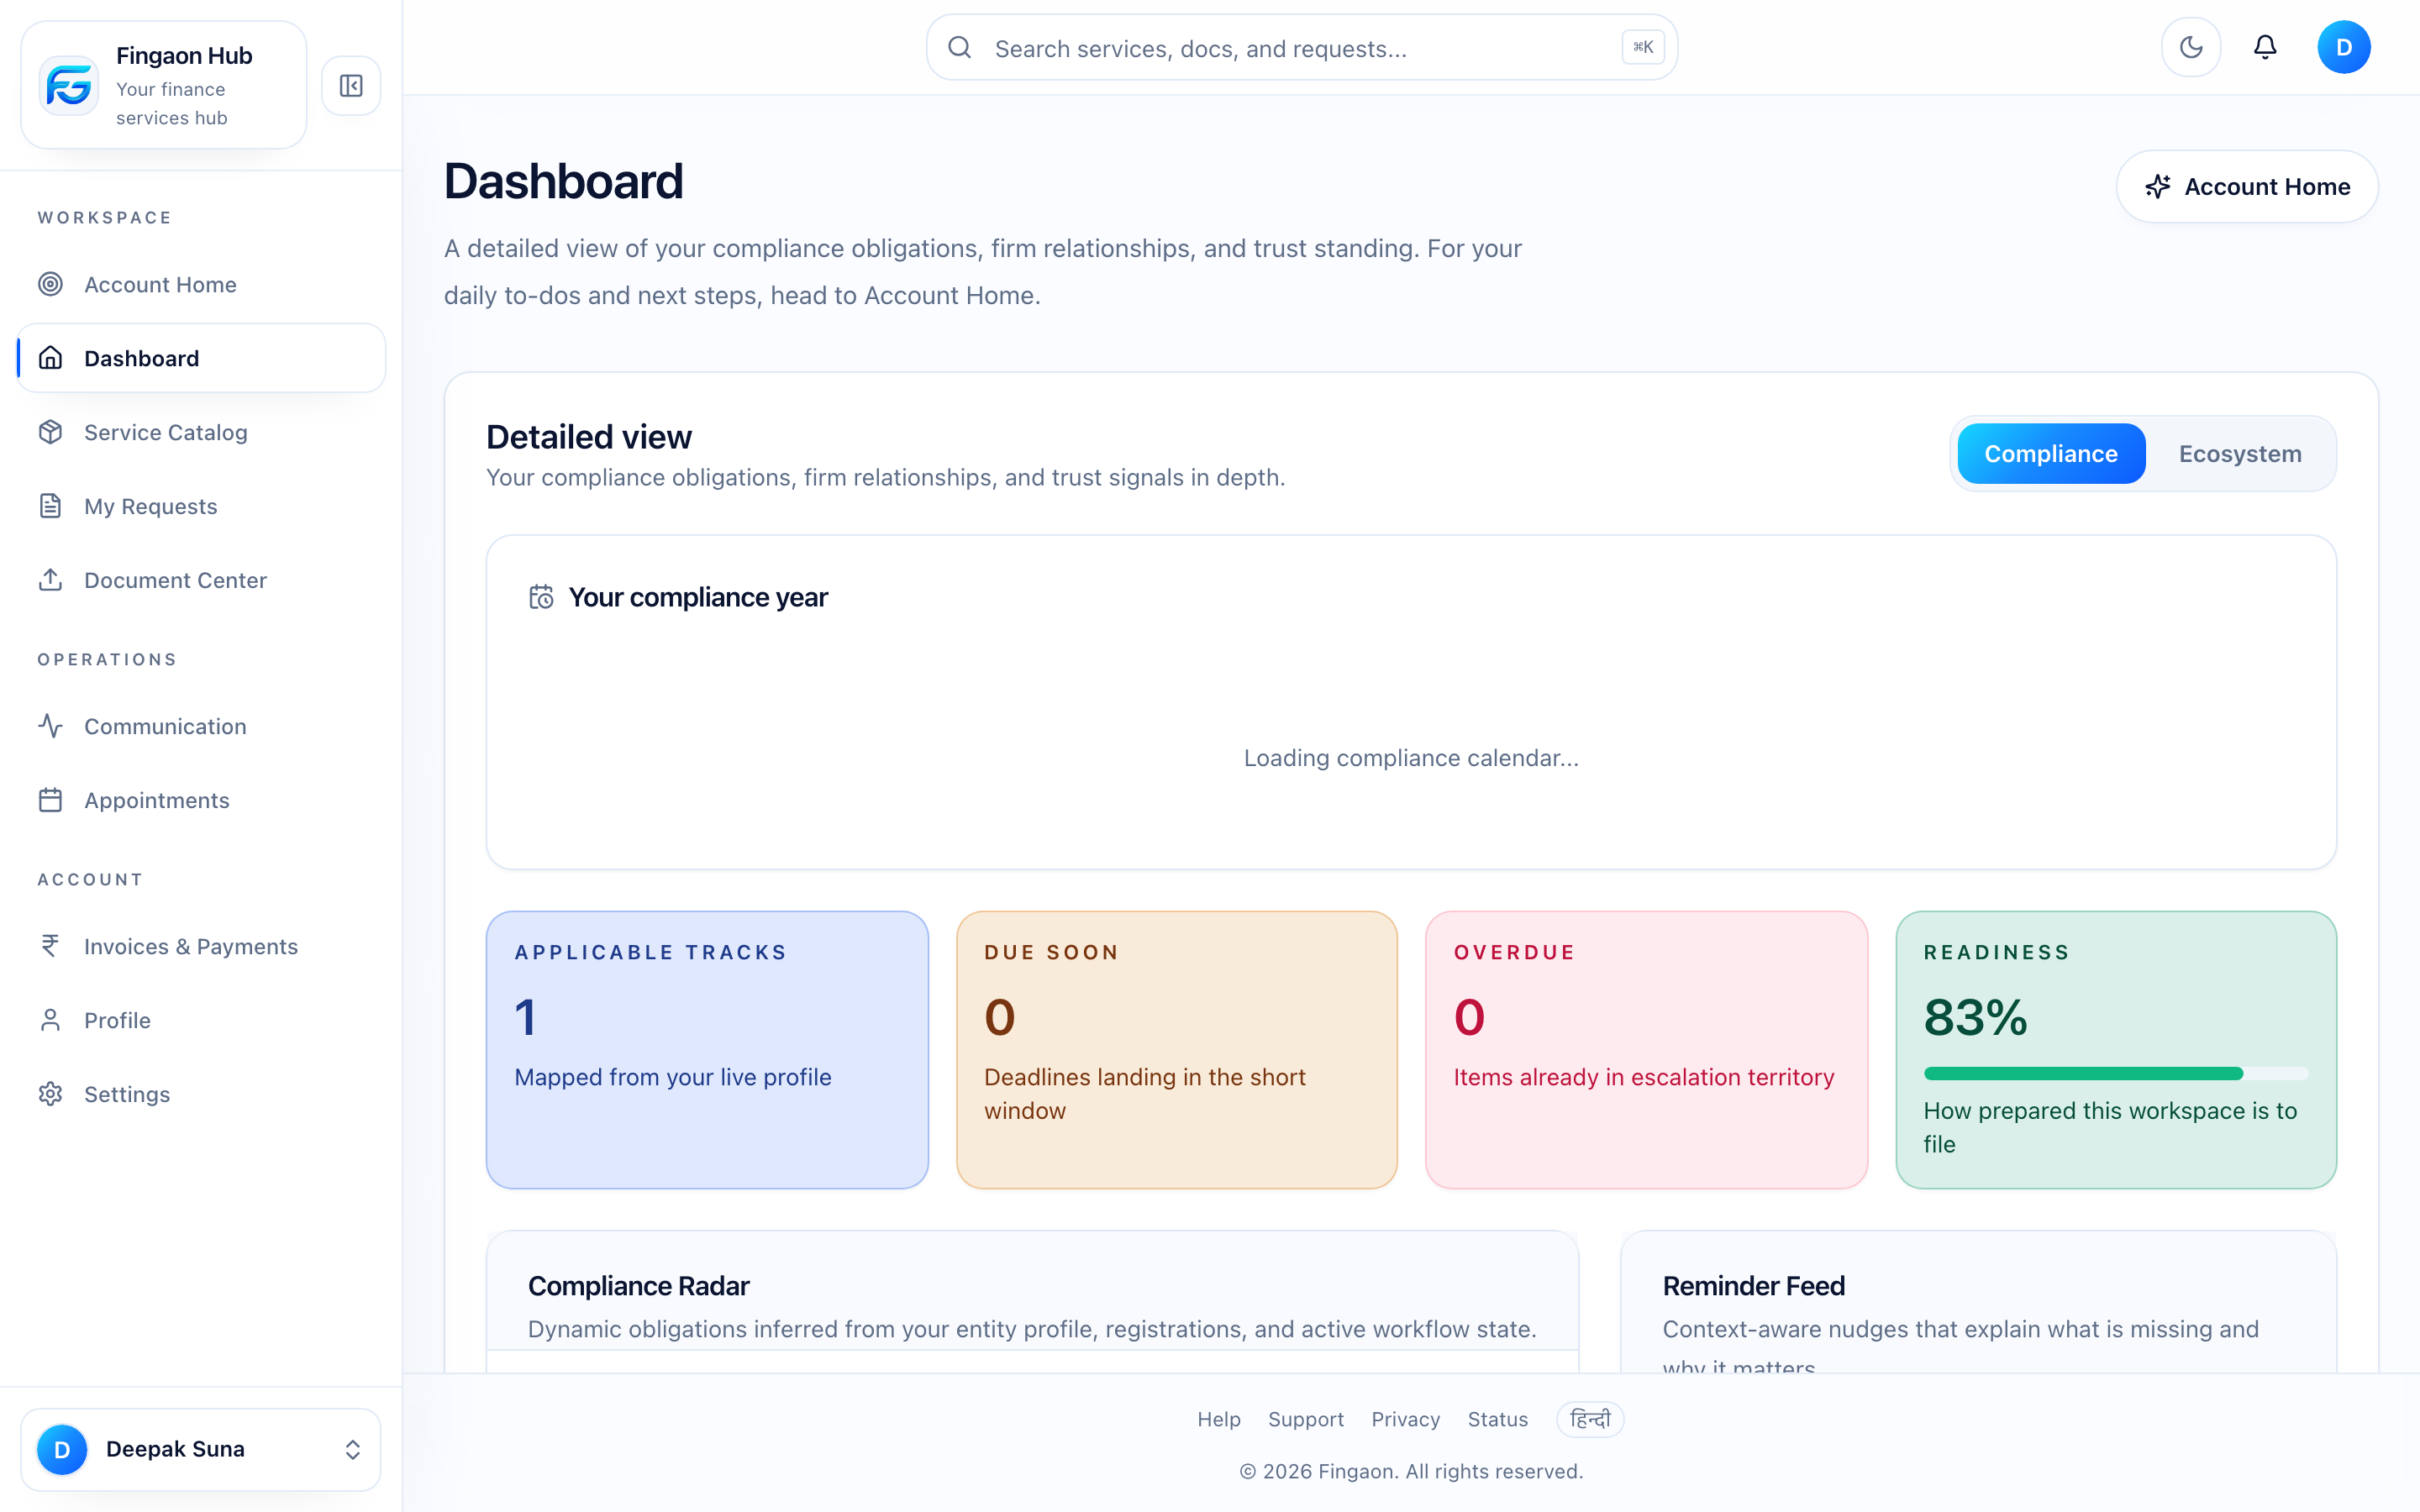The image size is (2420, 1512).
Task: Click the Invoices & Payments rupee icon
Action: click(x=50, y=946)
